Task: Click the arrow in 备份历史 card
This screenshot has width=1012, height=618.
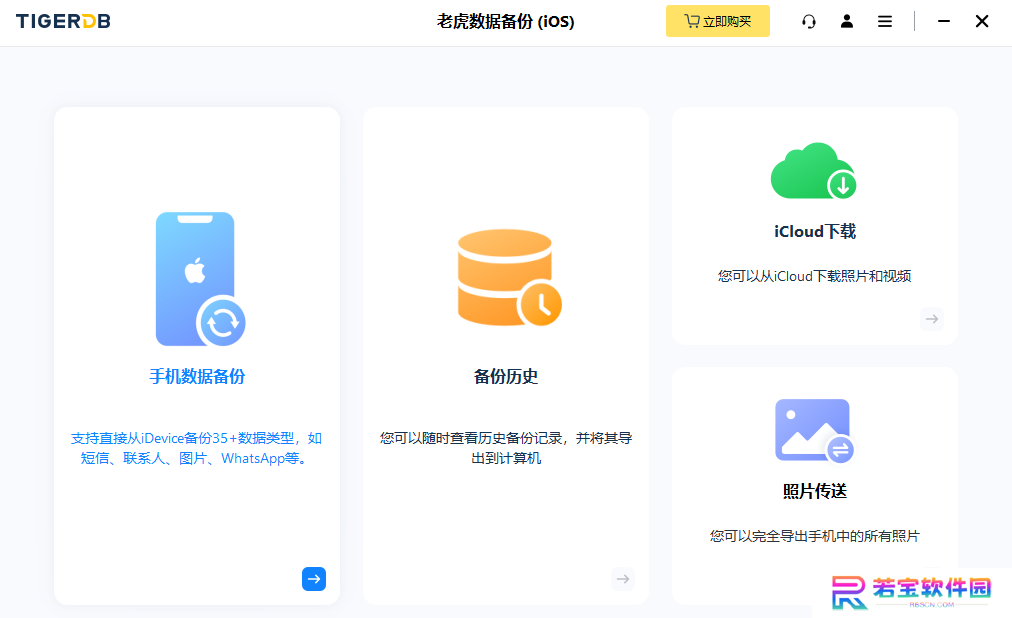Action: tap(623, 579)
